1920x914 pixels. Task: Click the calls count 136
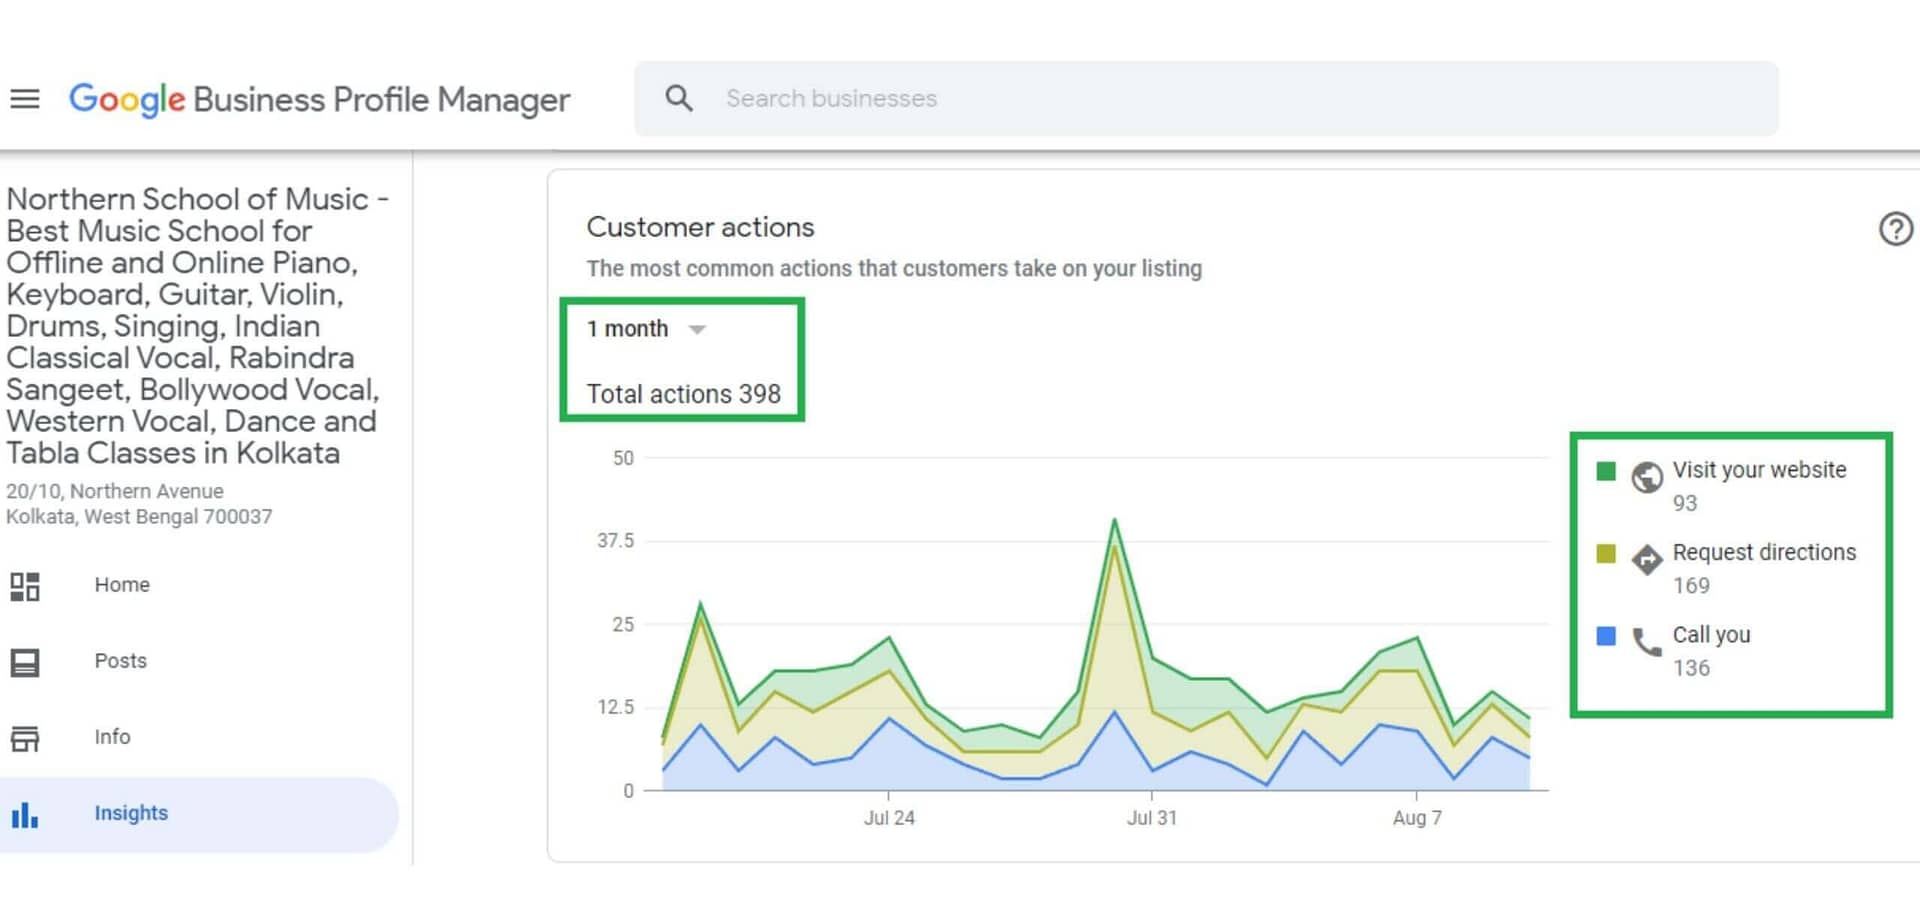[x=1691, y=668]
